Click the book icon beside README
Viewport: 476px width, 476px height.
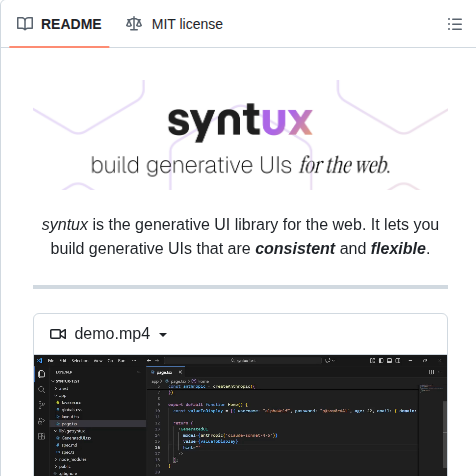click(x=25, y=24)
